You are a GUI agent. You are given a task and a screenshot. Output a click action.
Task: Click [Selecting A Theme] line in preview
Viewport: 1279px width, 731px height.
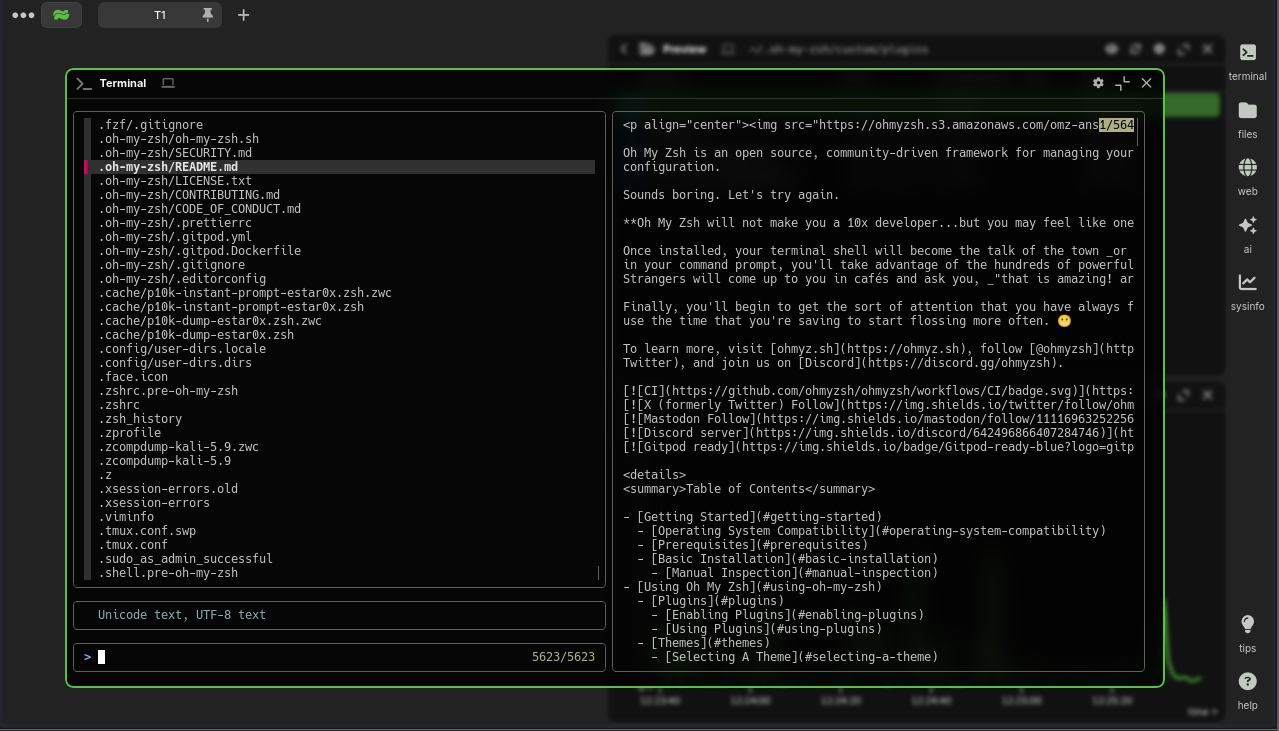795,657
